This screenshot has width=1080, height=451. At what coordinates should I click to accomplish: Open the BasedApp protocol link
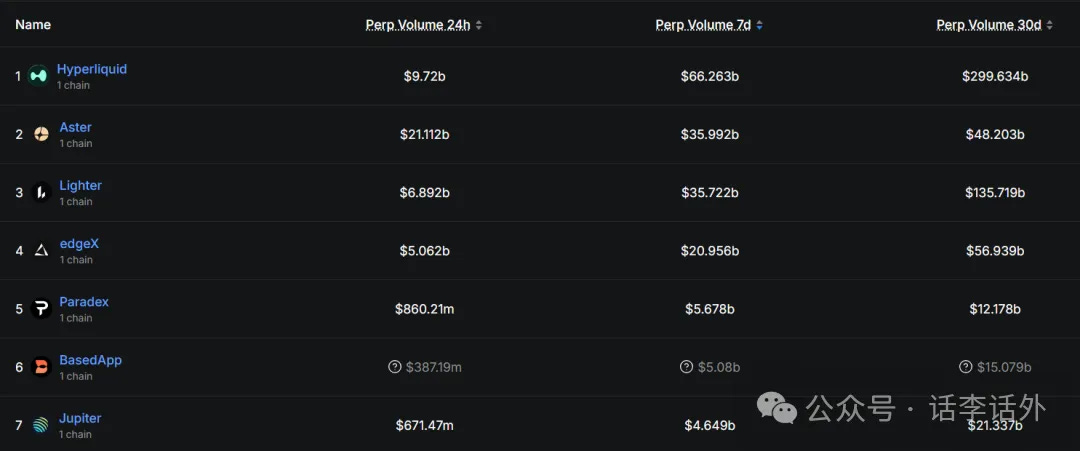pyautogui.click(x=90, y=360)
